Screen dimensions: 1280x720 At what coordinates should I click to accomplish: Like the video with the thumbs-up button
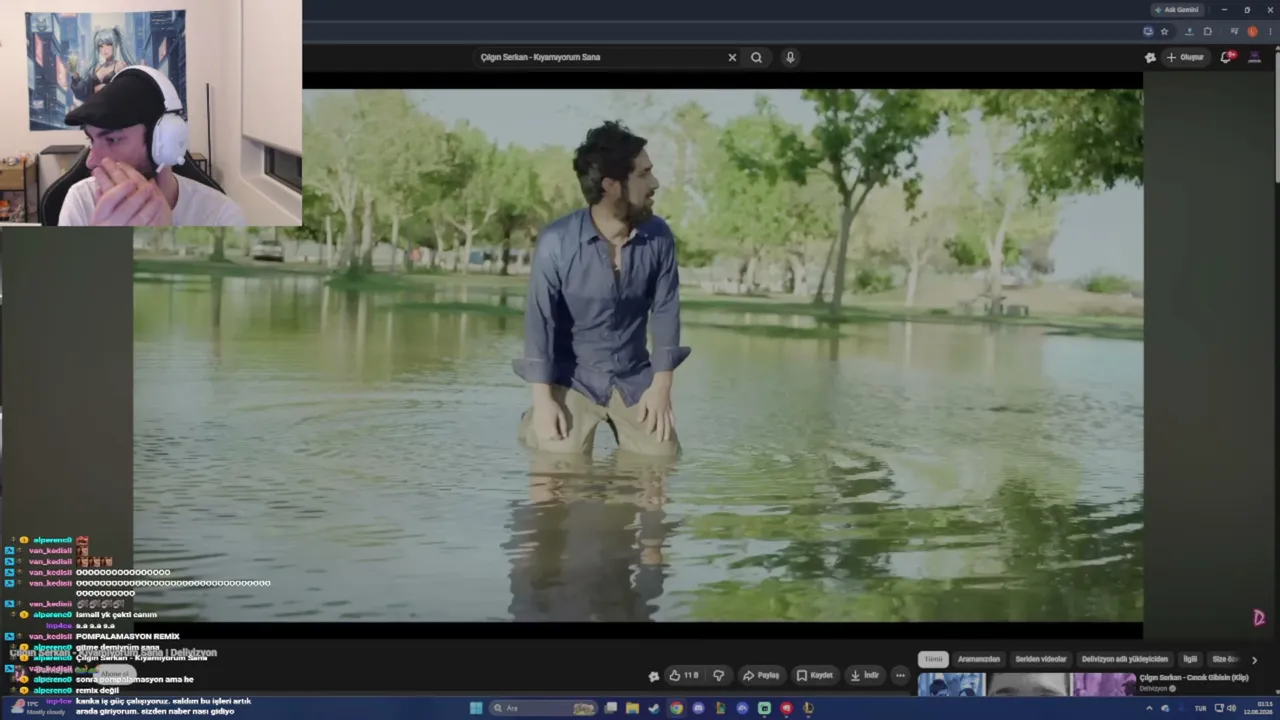pyautogui.click(x=684, y=675)
